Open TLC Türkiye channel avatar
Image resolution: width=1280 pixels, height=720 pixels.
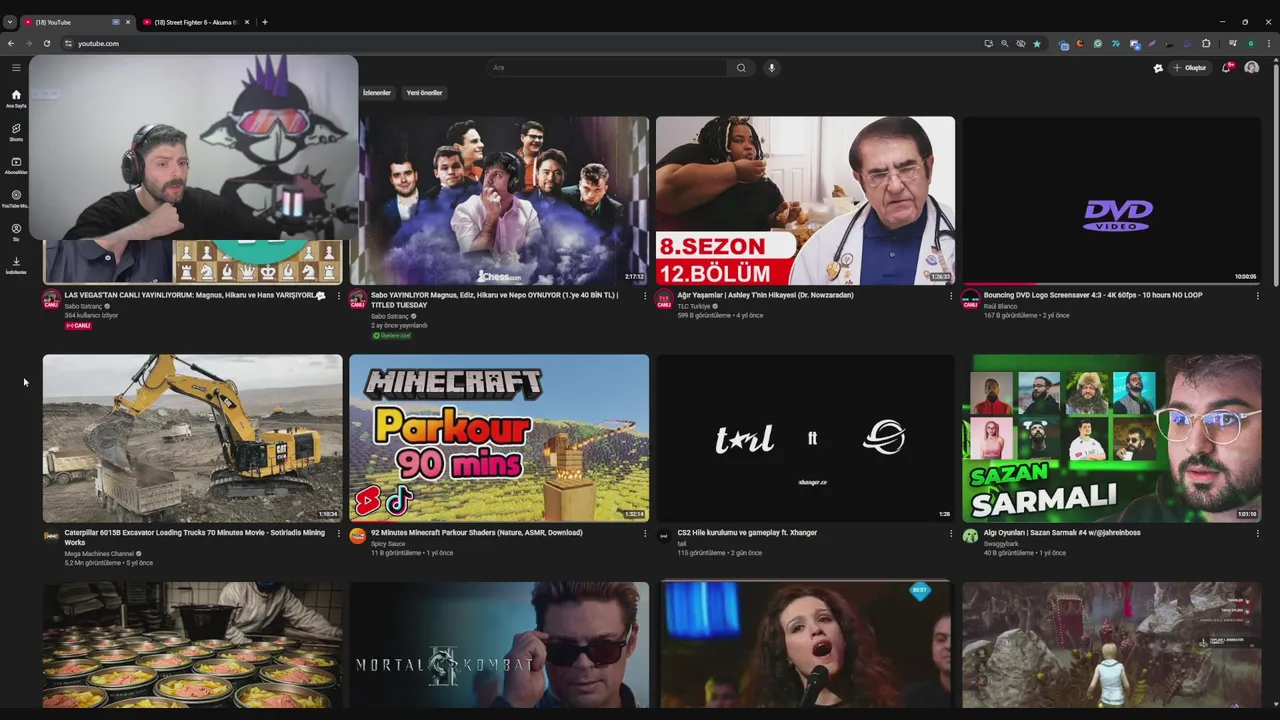coord(663,300)
